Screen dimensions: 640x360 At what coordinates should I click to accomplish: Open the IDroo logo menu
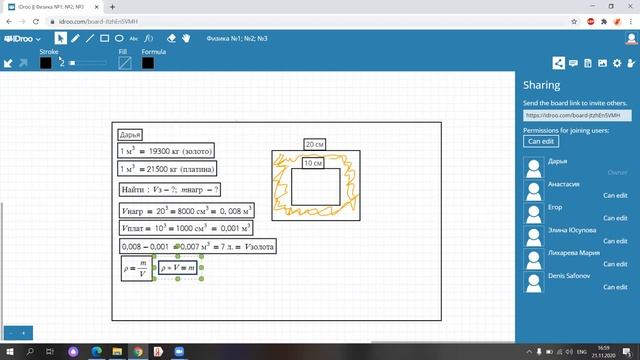point(22,39)
